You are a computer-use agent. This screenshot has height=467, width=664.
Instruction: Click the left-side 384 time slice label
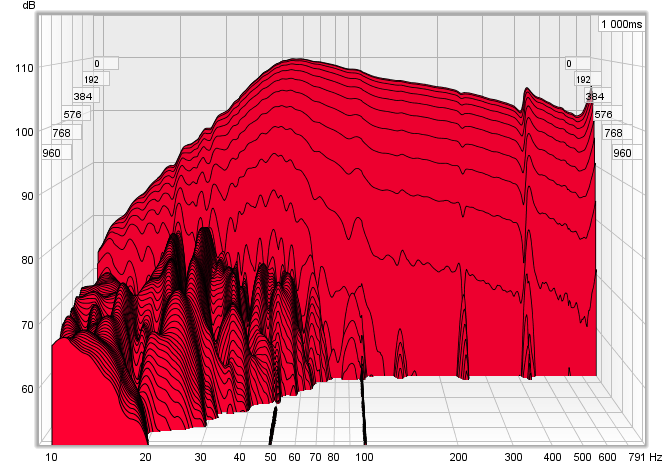82,97
